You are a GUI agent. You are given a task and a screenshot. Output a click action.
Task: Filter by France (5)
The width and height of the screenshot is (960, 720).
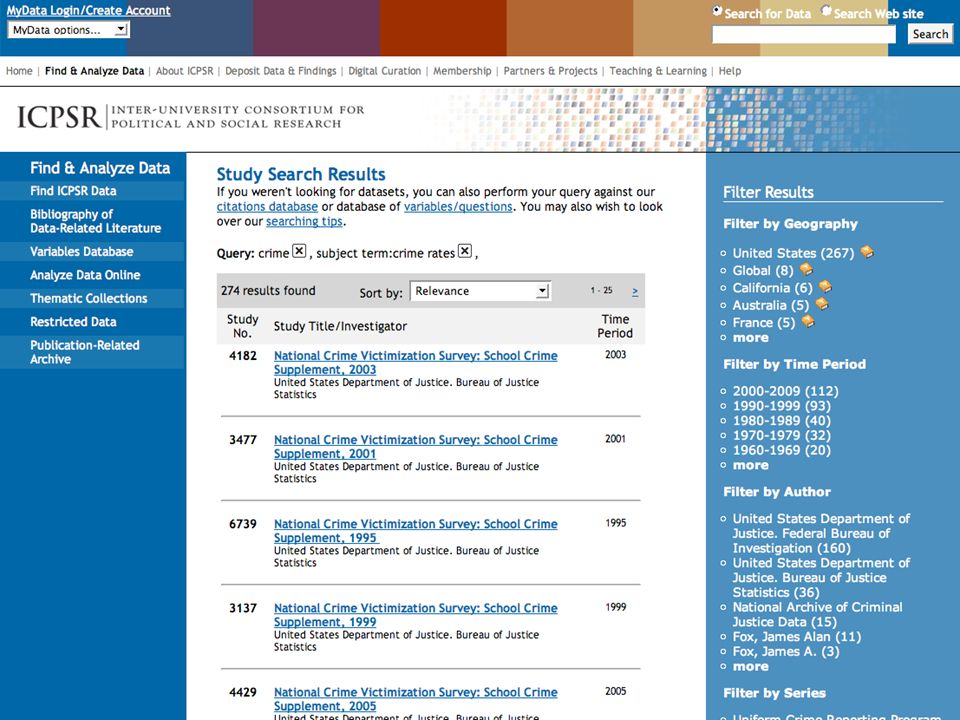pos(763,323)
